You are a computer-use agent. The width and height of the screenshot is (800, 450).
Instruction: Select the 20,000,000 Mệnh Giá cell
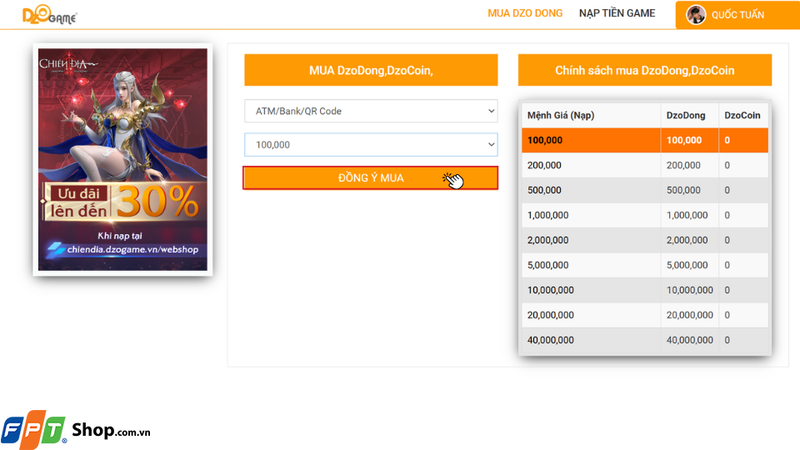point(591,315)
